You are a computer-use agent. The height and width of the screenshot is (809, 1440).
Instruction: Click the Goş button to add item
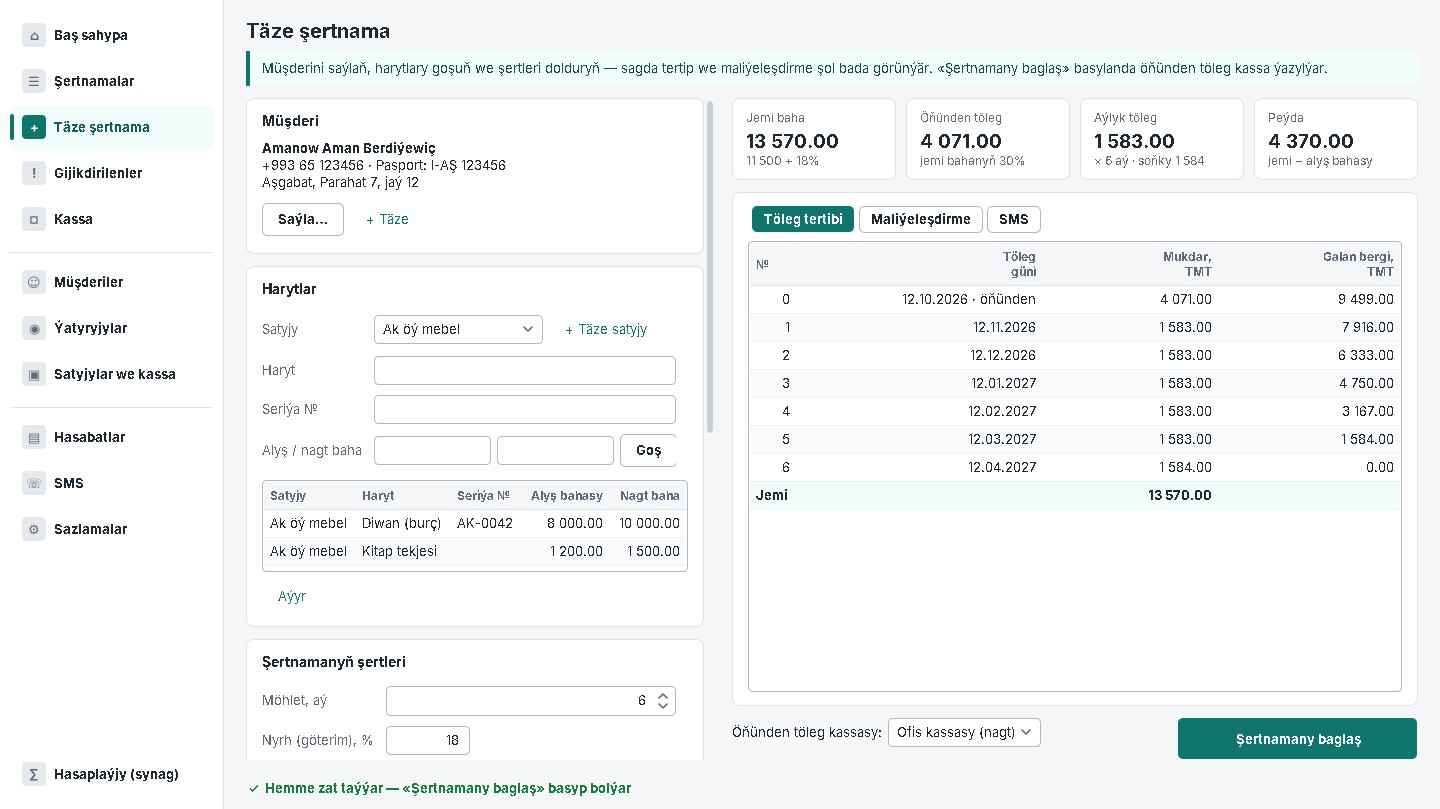pyautogui.click(x=648, y=450)
